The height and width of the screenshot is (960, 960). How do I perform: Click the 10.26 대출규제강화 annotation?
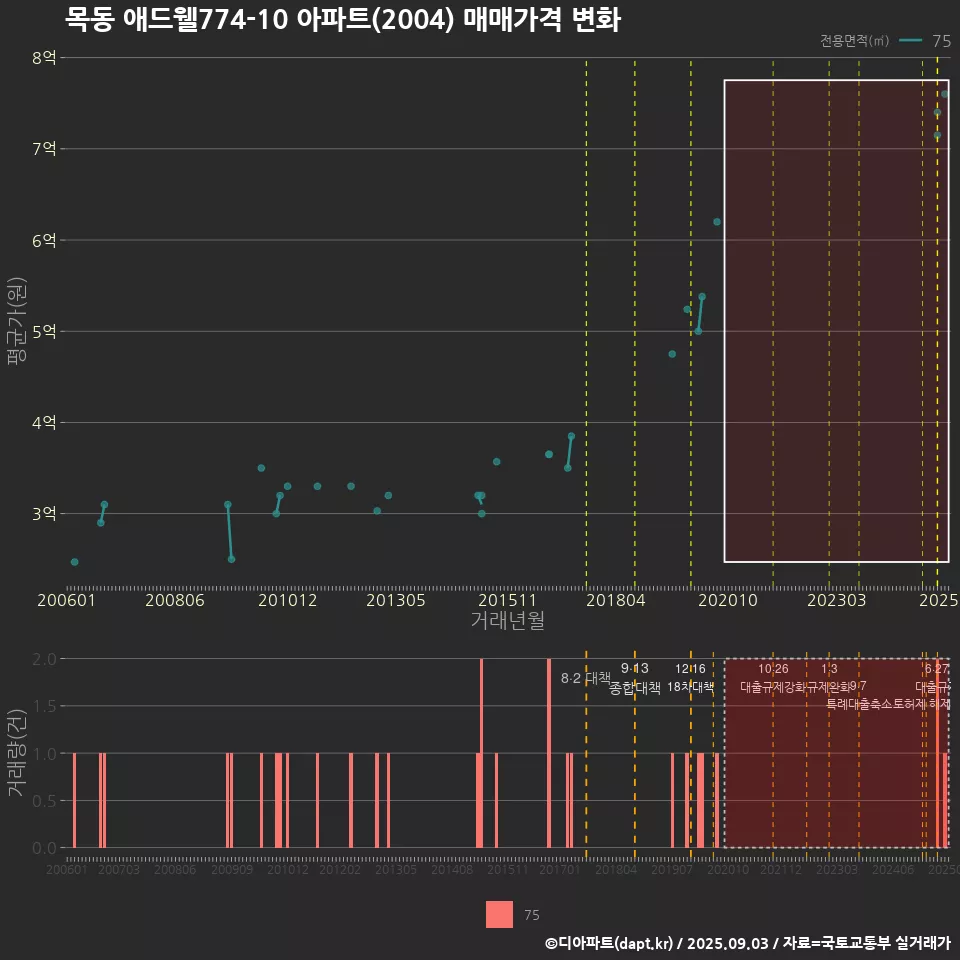[x=773, y=678]
